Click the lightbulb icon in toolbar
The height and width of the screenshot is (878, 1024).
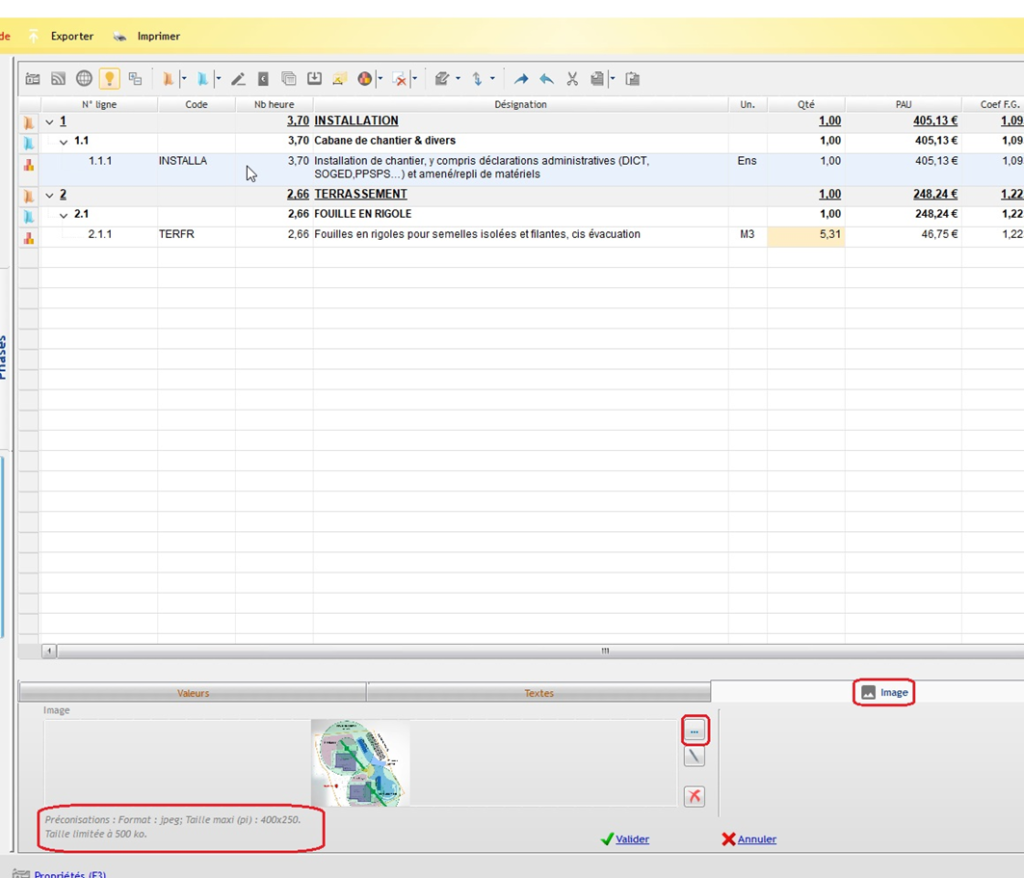109,79
